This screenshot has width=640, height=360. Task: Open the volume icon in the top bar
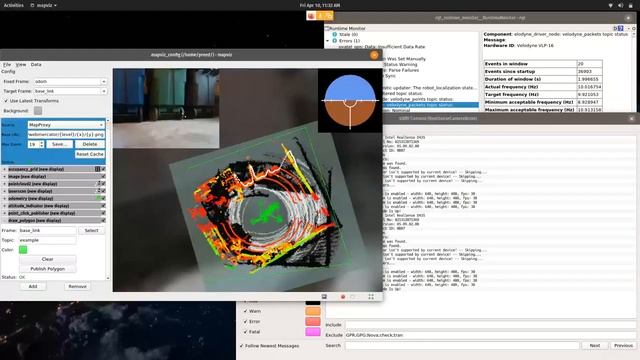click(x=620, y=5)
